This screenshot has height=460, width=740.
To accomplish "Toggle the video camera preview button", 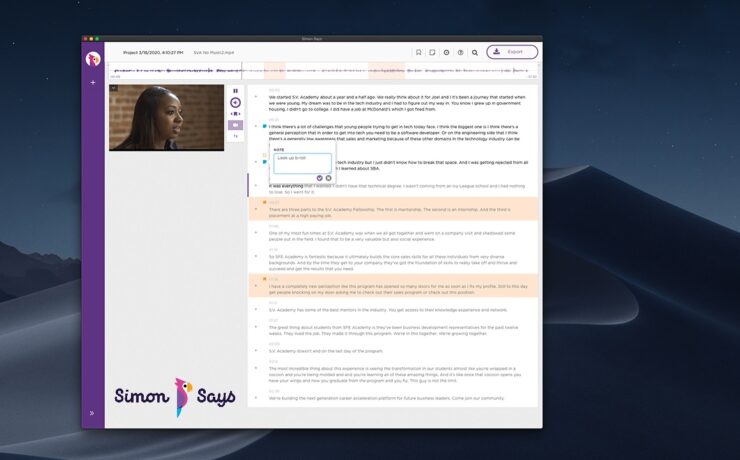I will [x=235, y=125].
